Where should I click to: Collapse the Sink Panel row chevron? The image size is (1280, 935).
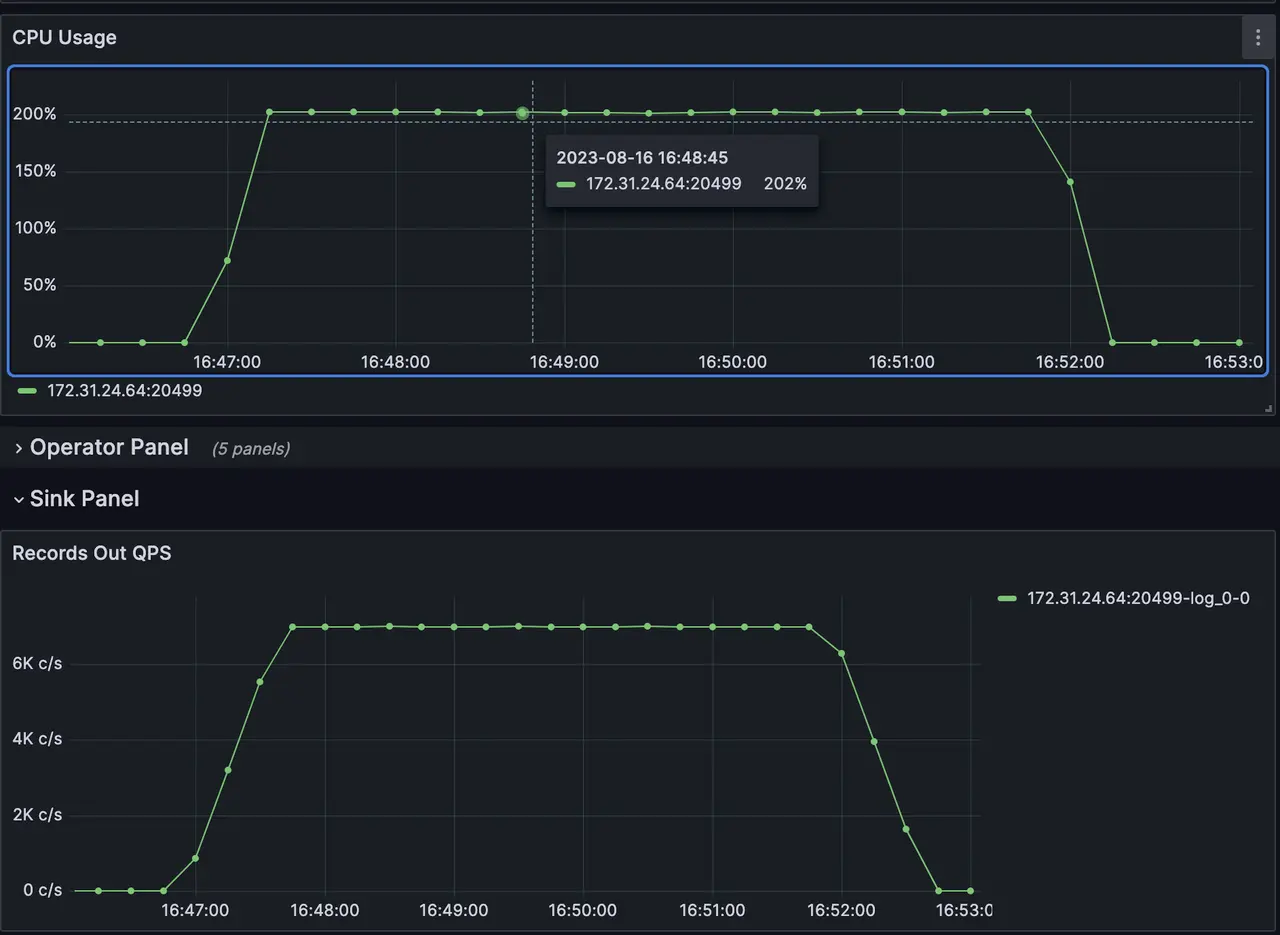pyautogui.click(x=18, y=500)
